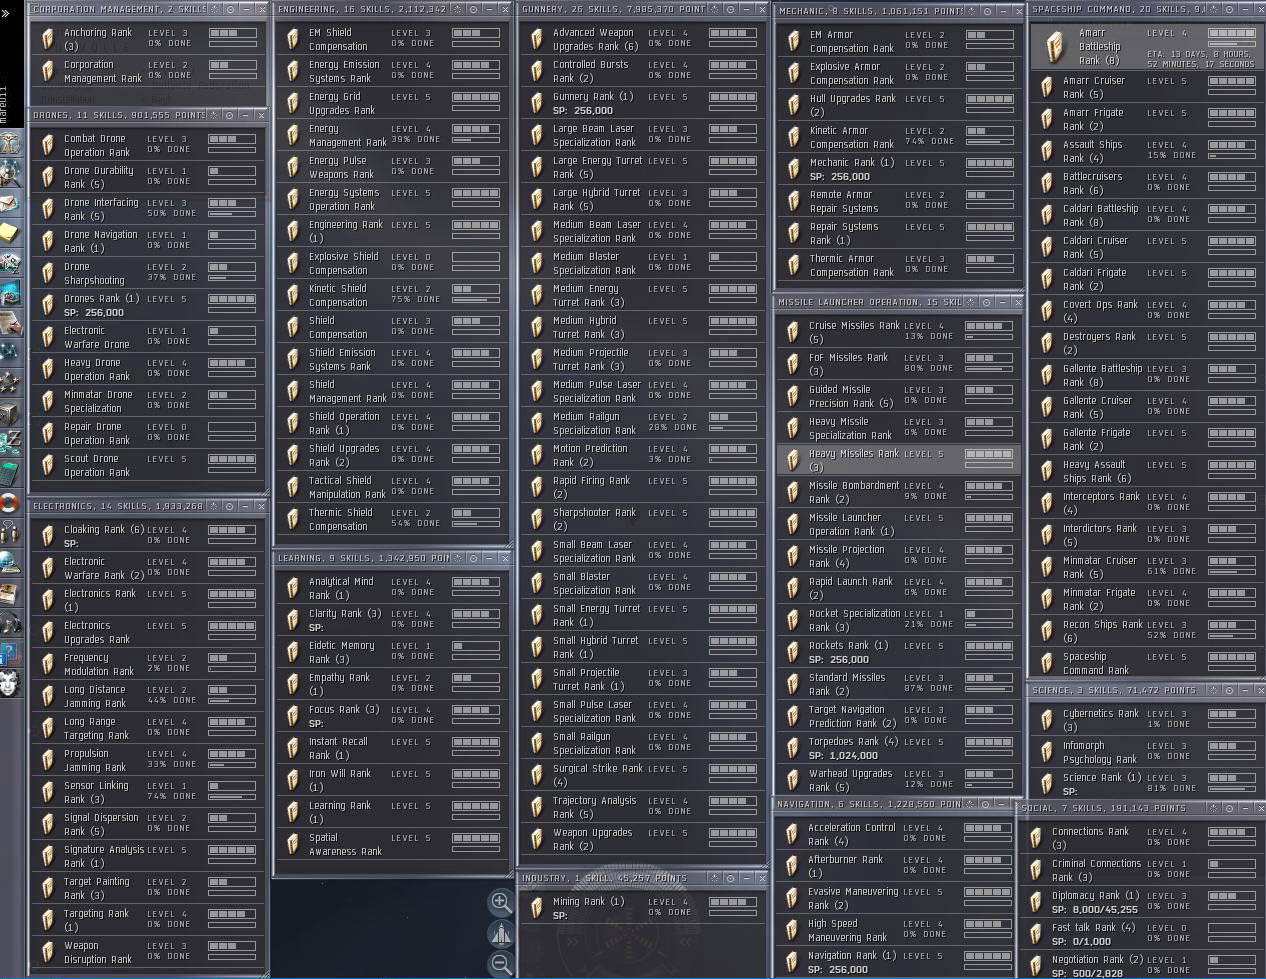Click the level bar for Heavy Drone Operation
Viewport: 1266px width, 979px height.
pyautogui.click(x=232, y=363)
